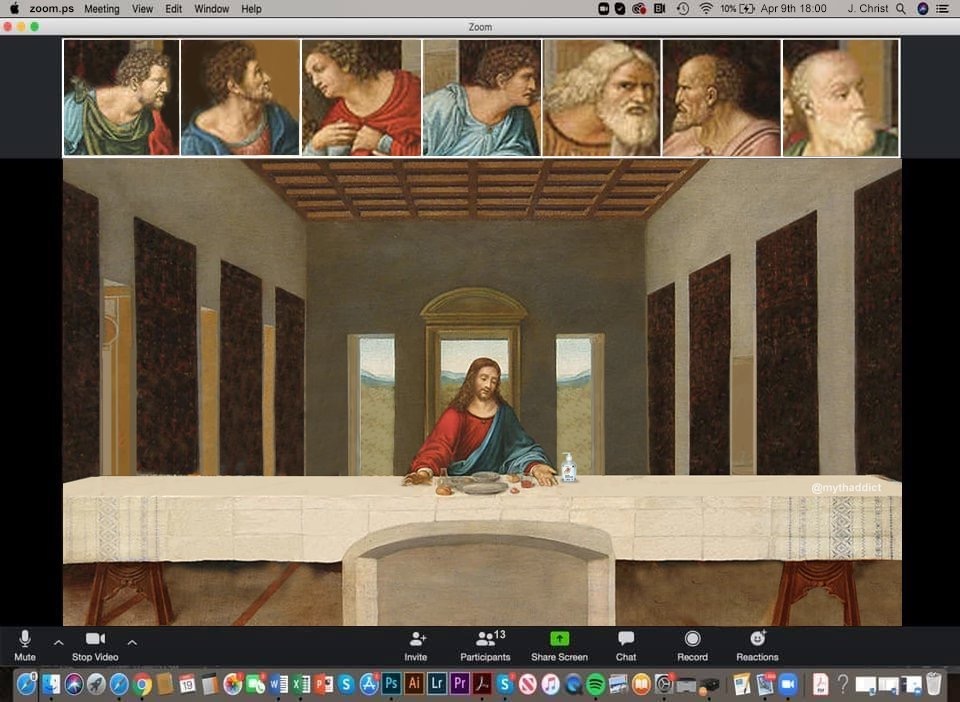Launch Photoshop from the dock
This screenshot has width=960, height=702.
click(391, 684)
